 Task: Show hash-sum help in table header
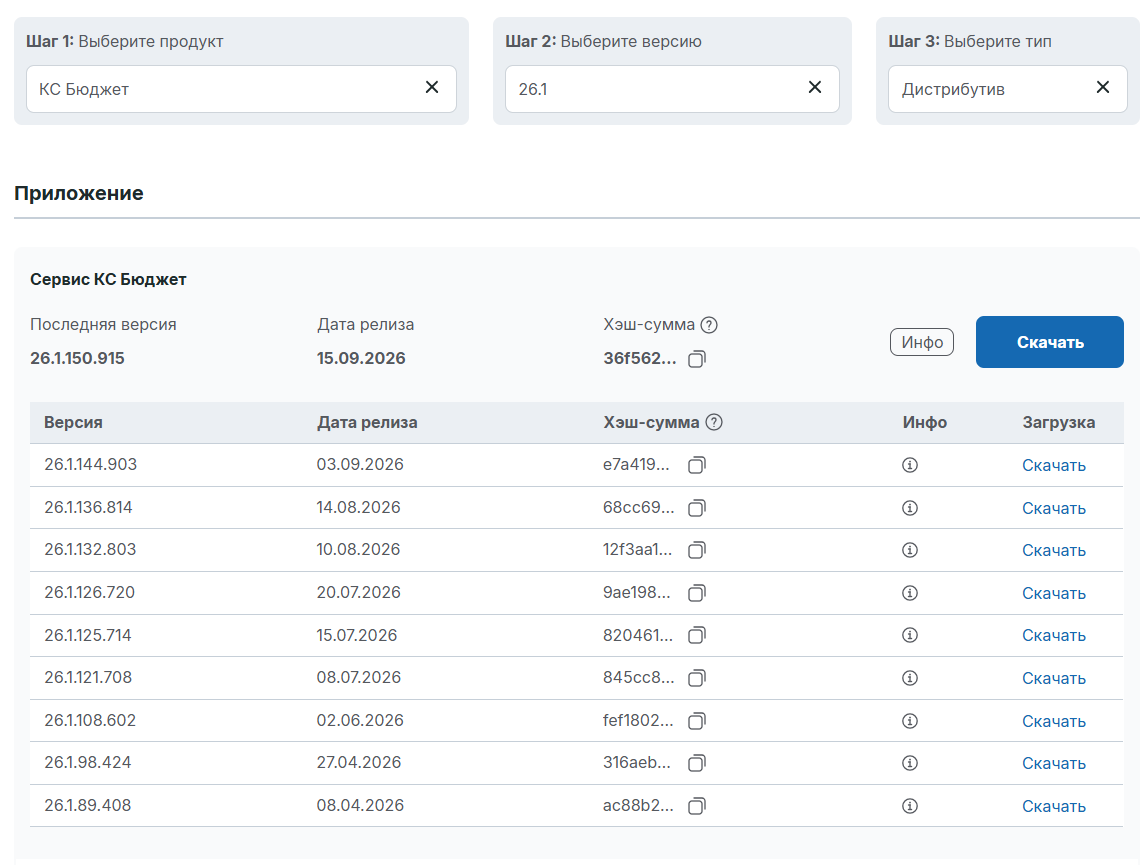coord(714,422)
